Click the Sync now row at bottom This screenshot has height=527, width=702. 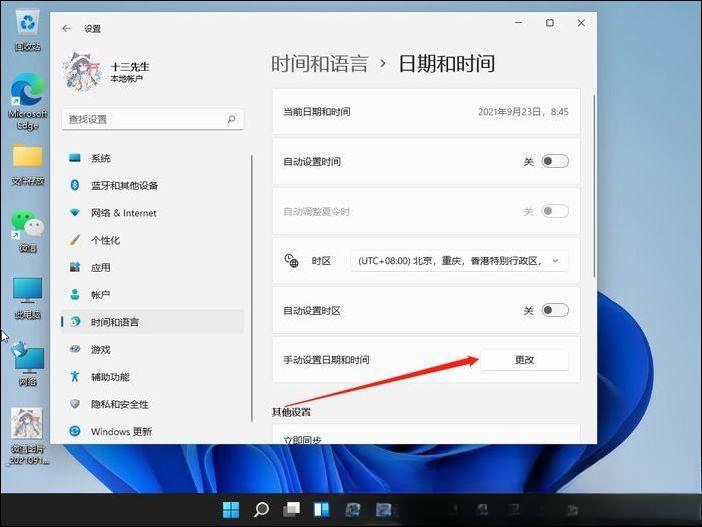click(426, 434)
